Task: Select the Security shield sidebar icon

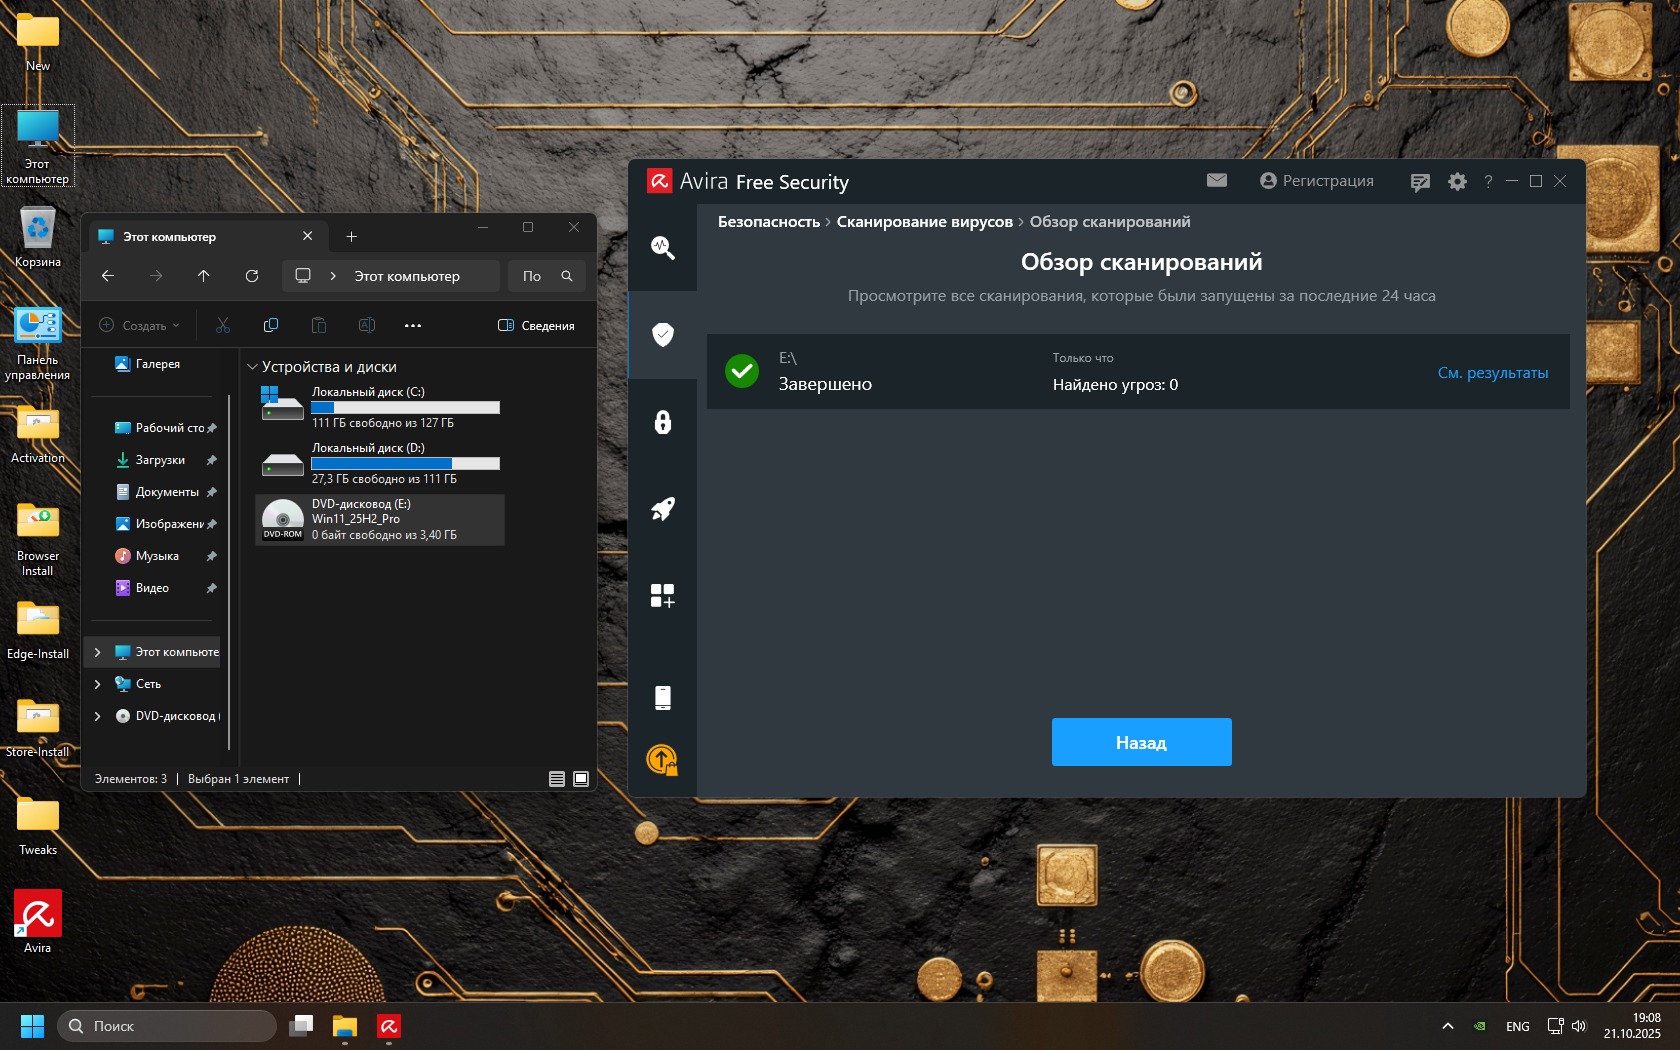Action: tap(662, 334)
